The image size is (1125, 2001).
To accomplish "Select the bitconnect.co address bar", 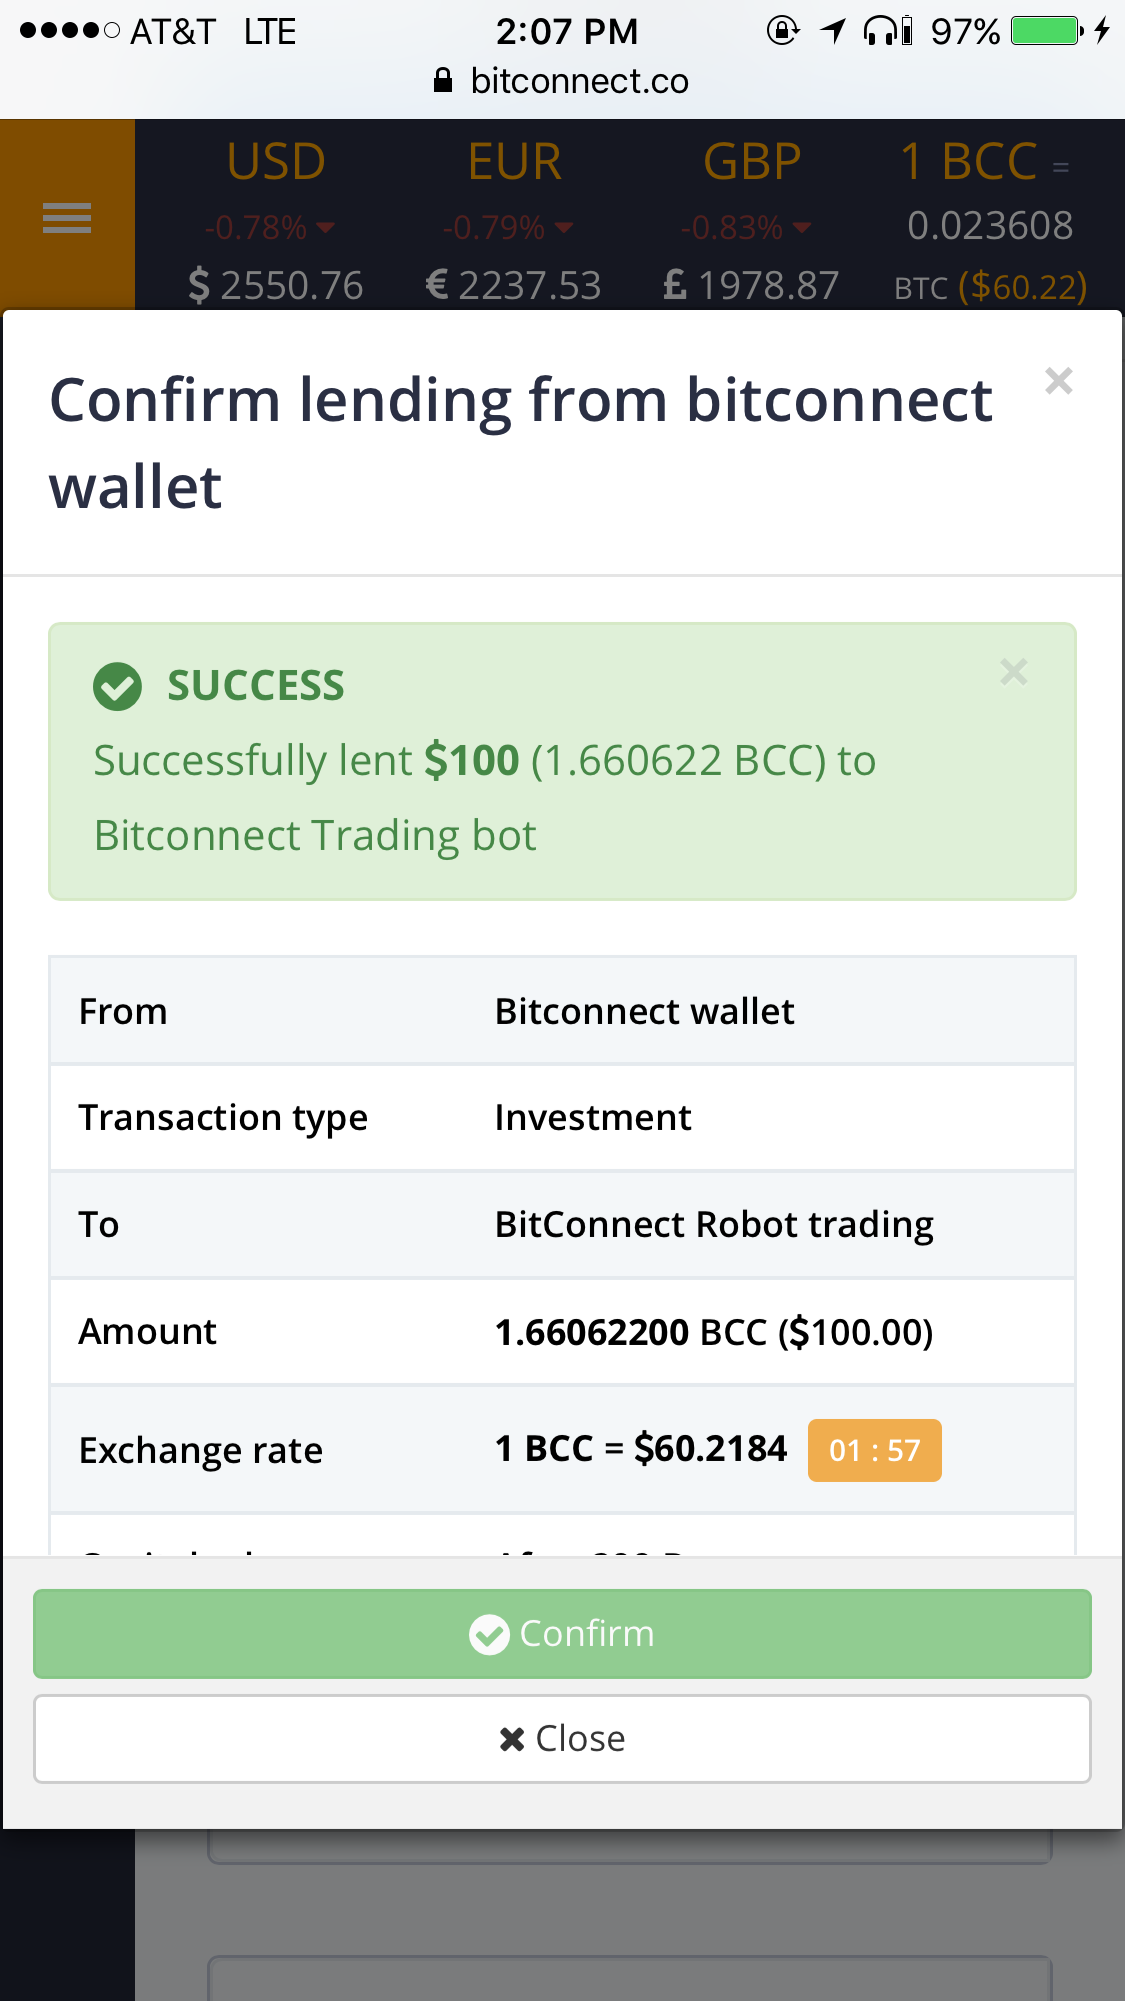I will (562, 81).
